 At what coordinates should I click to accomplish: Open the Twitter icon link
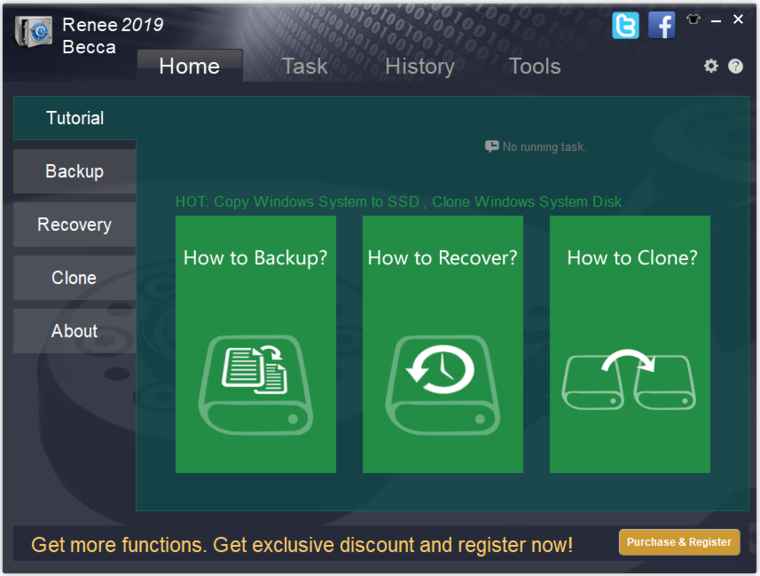click(x=625, y=25)
